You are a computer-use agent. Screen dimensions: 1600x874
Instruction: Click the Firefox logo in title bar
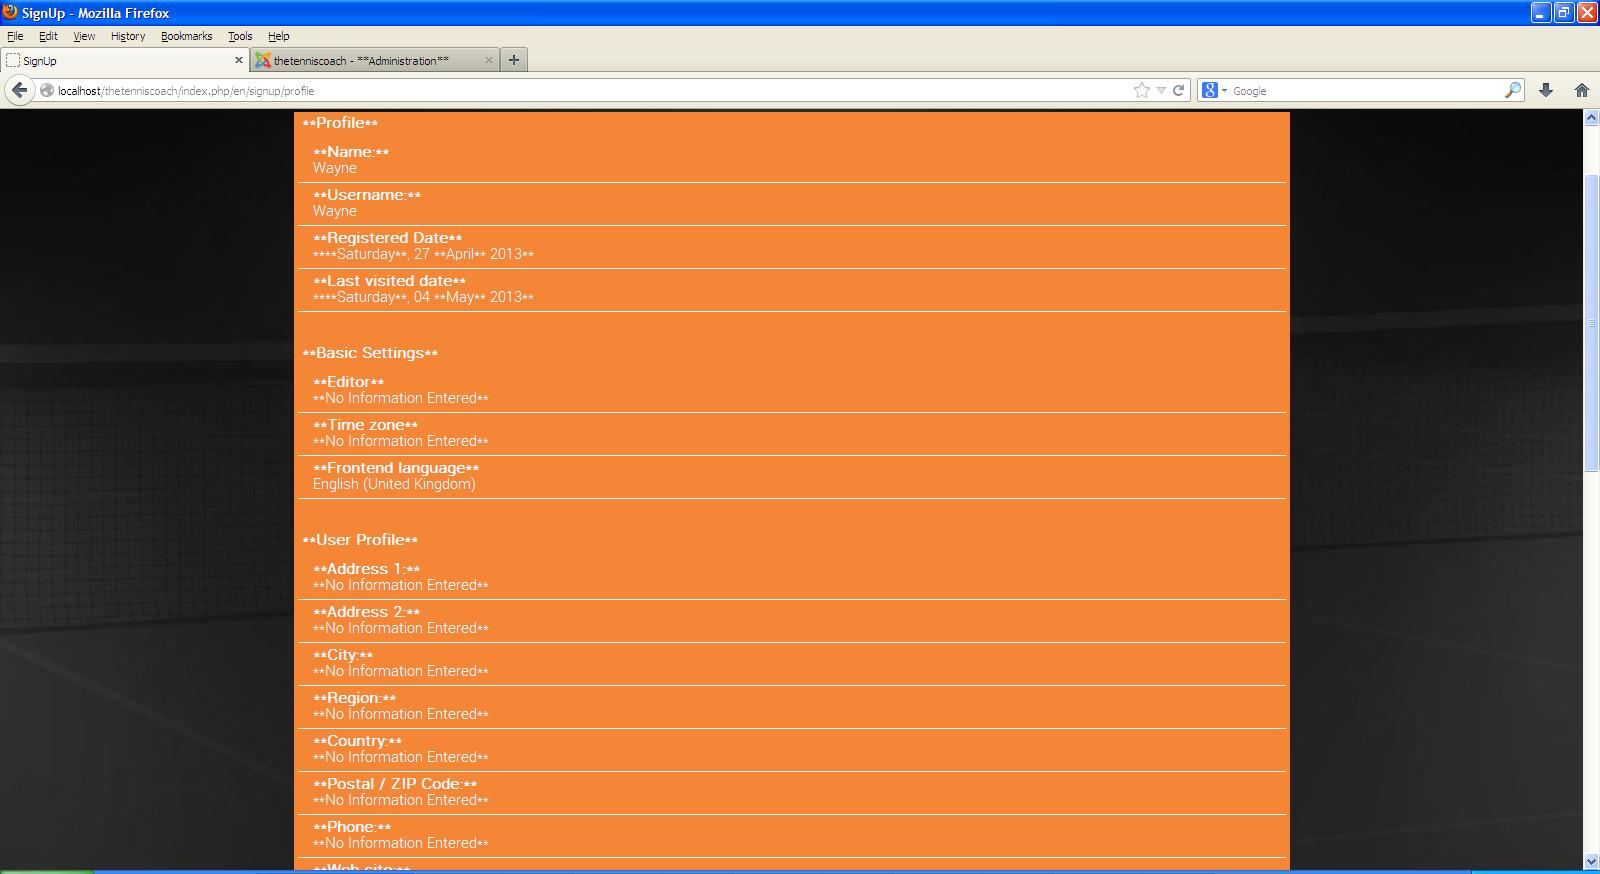[x=10, y=12]
